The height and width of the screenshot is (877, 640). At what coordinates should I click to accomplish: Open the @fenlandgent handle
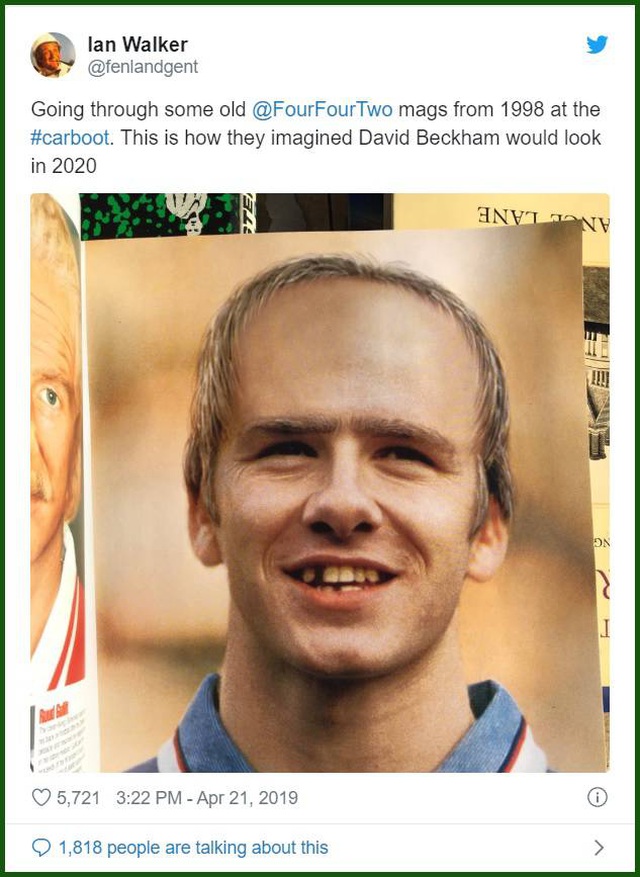(143, 67)
